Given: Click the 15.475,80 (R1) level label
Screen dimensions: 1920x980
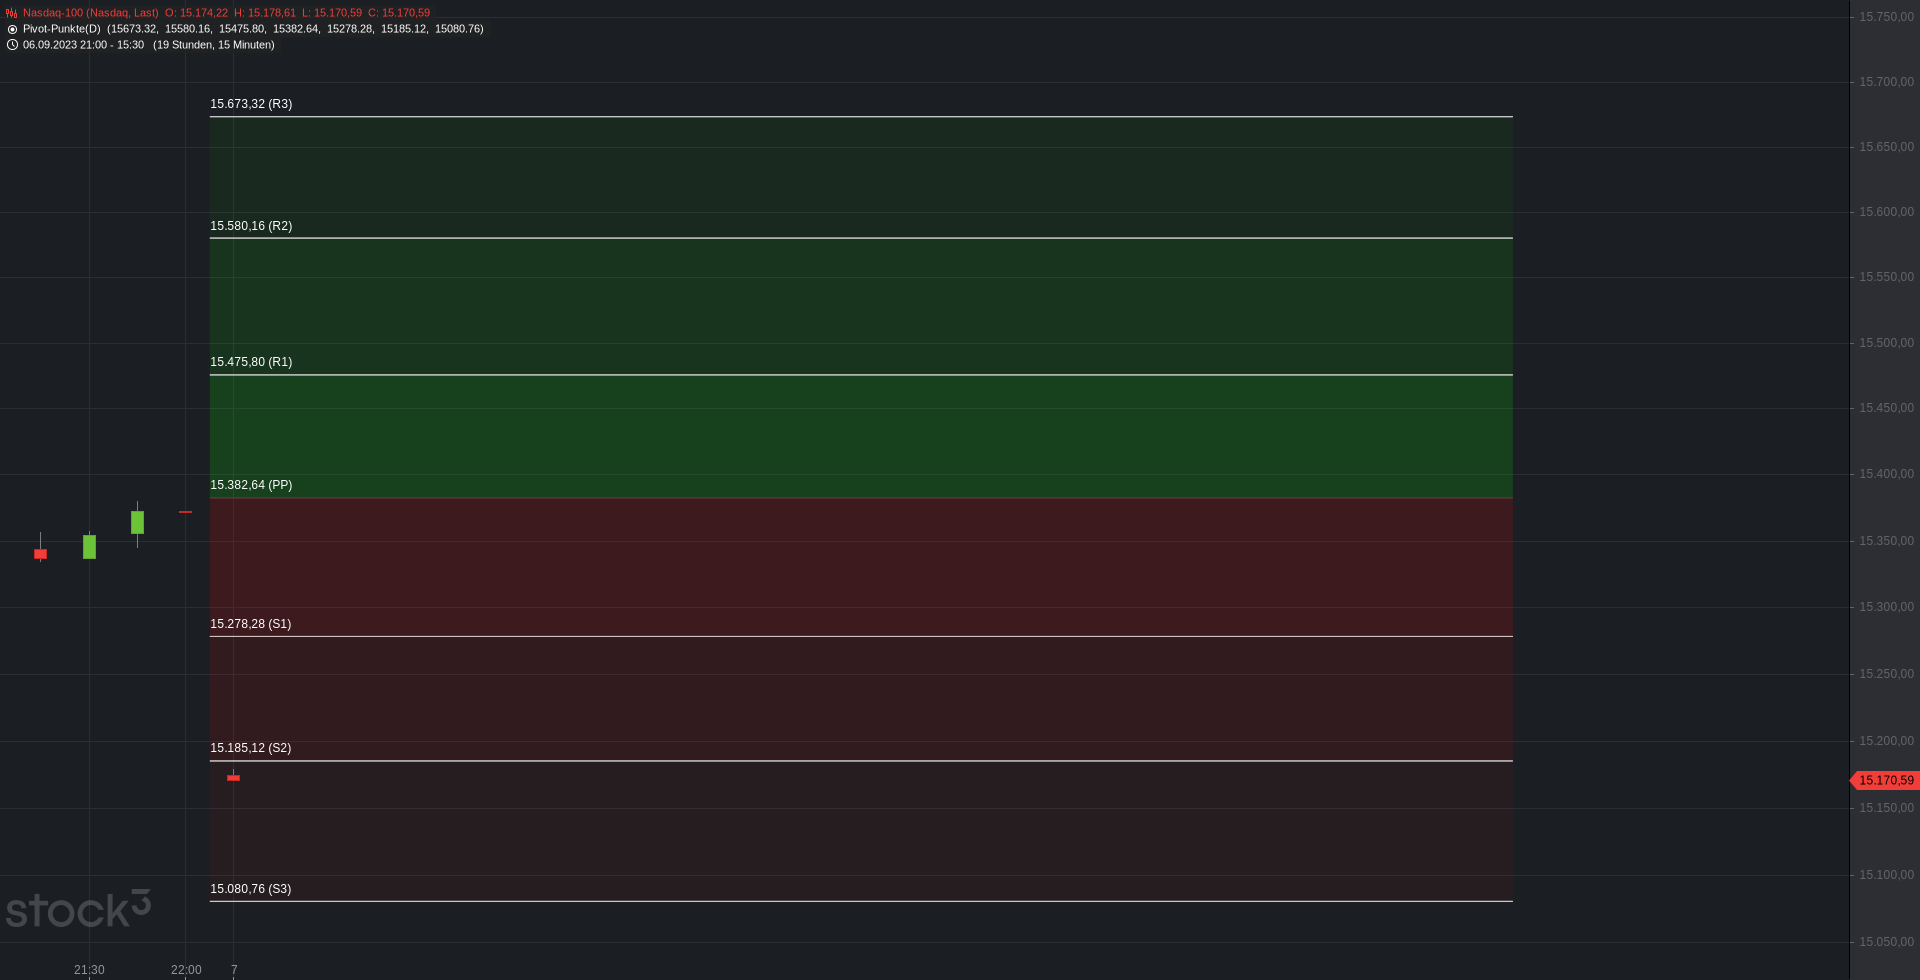Looking at the screenshot, I should pyautogui.click(x=251, y=362).
